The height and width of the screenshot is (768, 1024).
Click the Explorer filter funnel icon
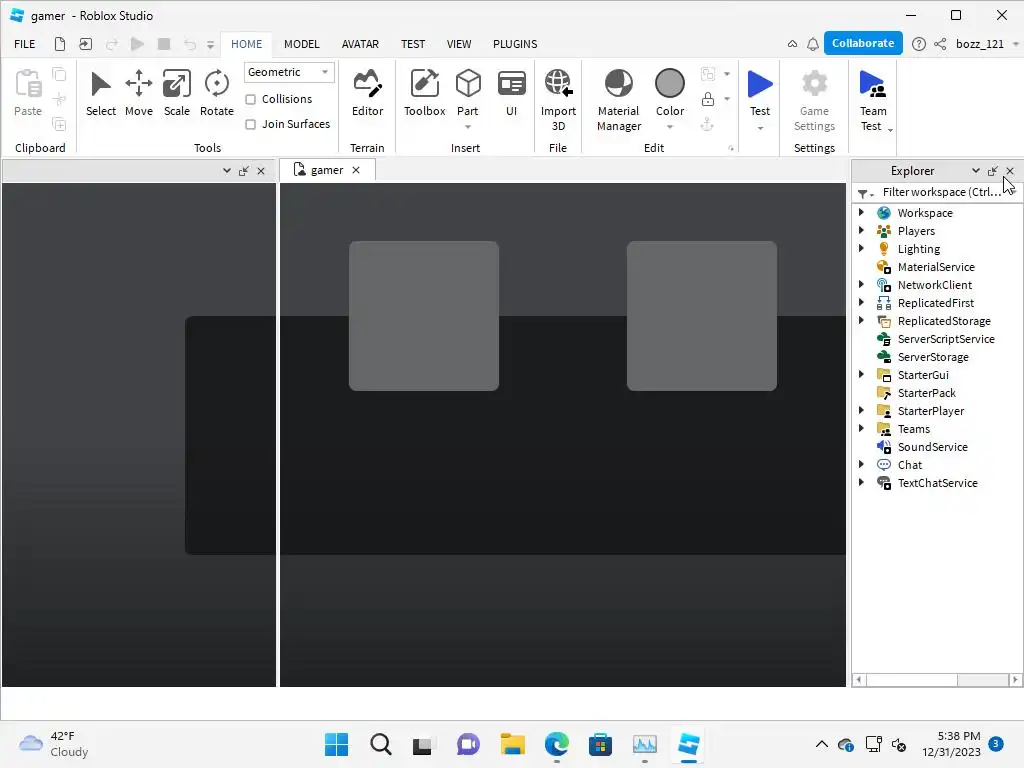click(x=863, y=193)
